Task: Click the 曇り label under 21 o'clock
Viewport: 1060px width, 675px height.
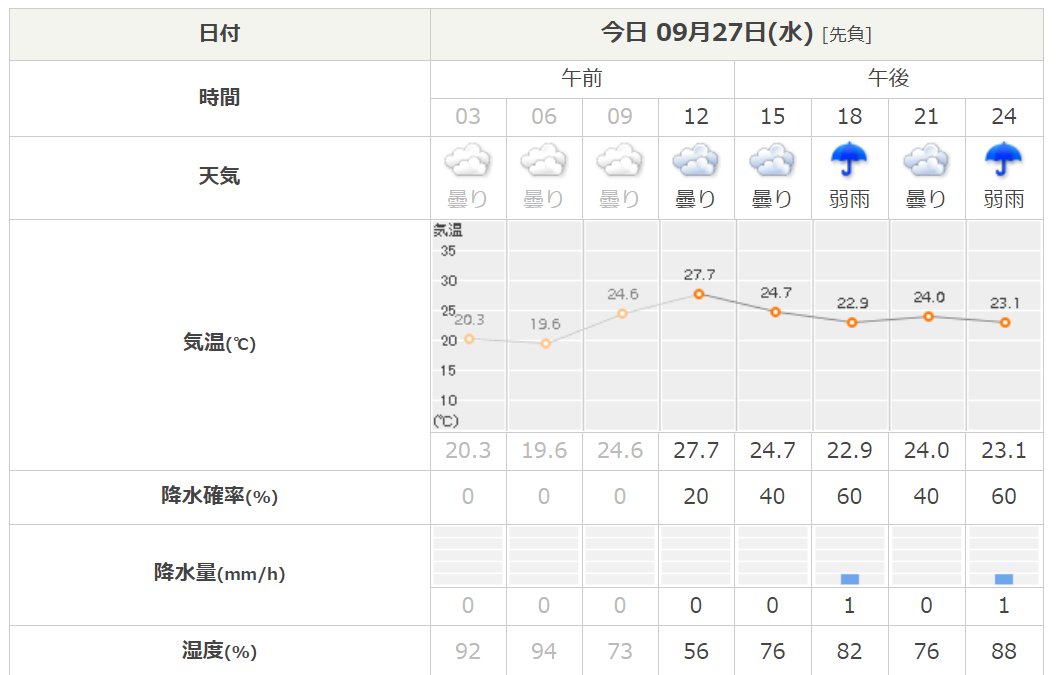Action: click(x=926, y=199)
